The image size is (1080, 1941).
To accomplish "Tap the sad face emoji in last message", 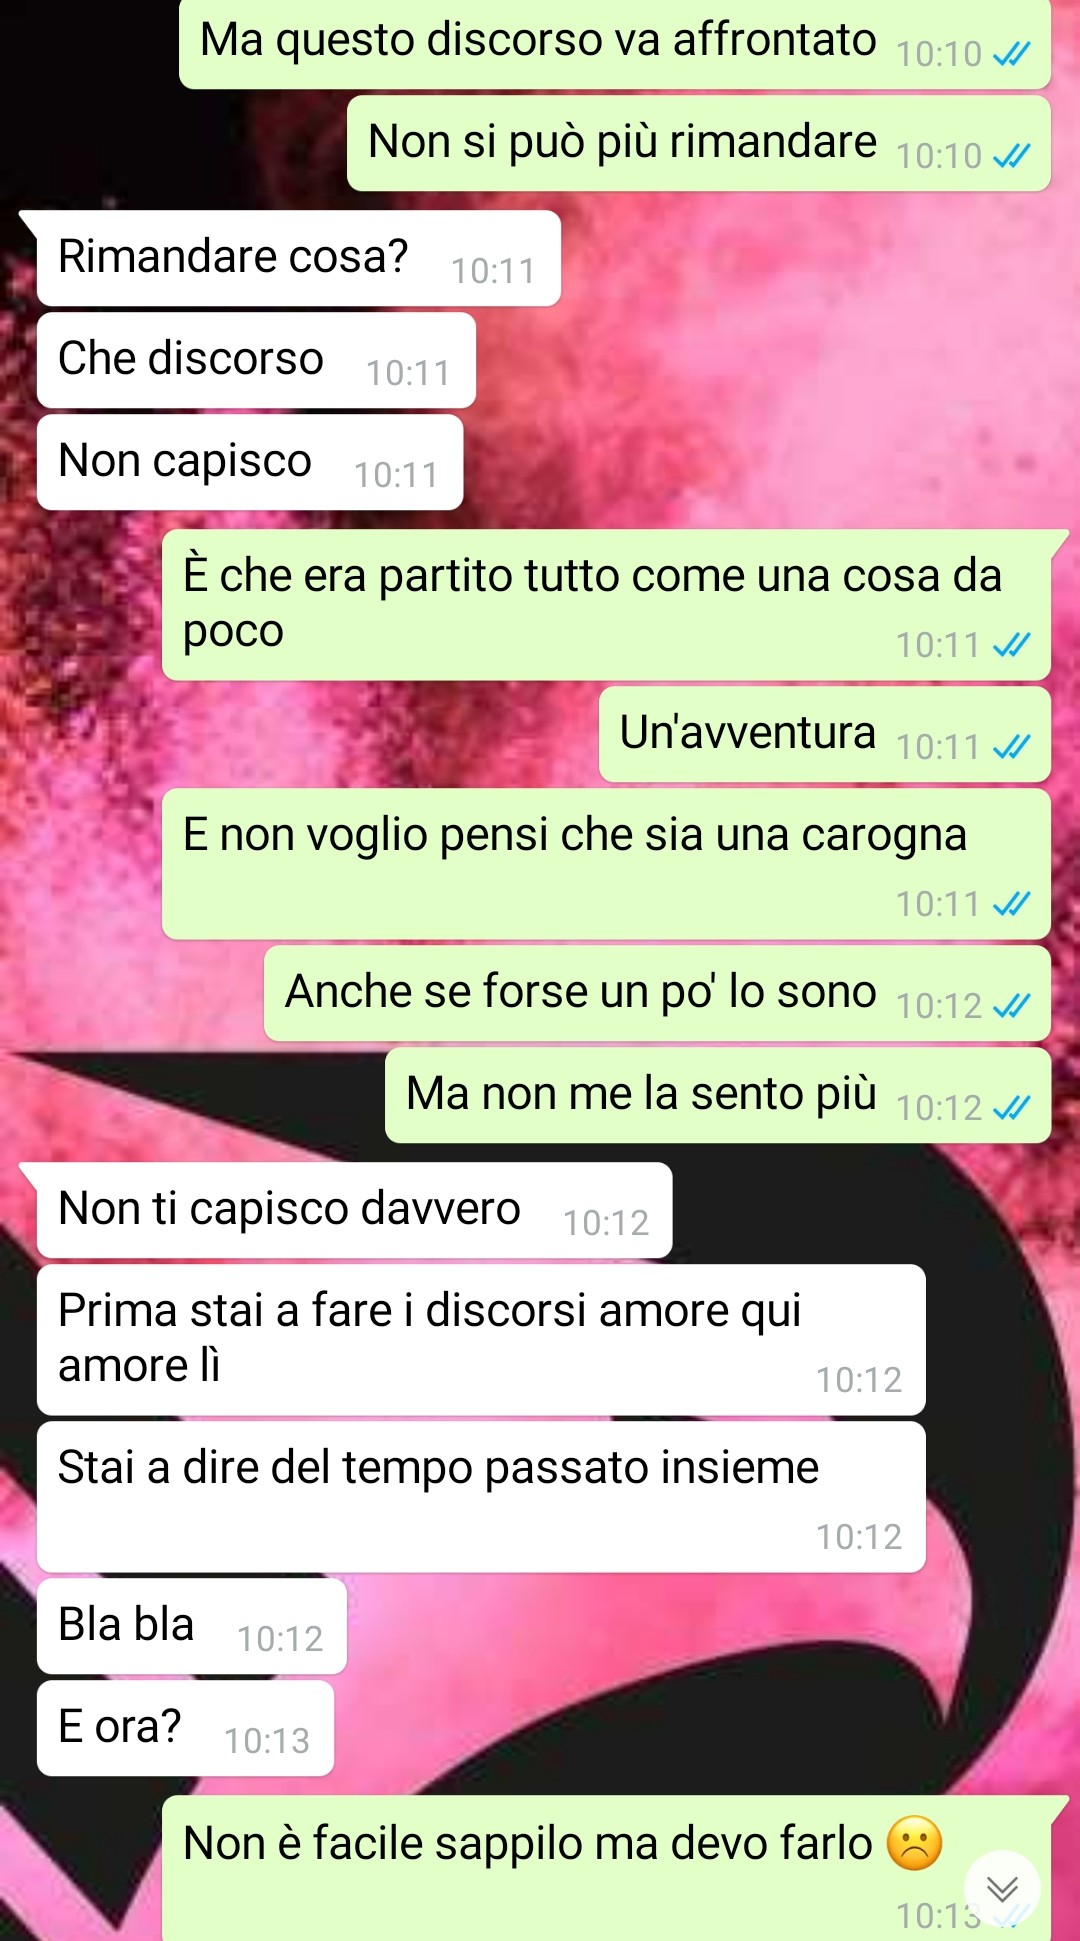I will 914,1843.
